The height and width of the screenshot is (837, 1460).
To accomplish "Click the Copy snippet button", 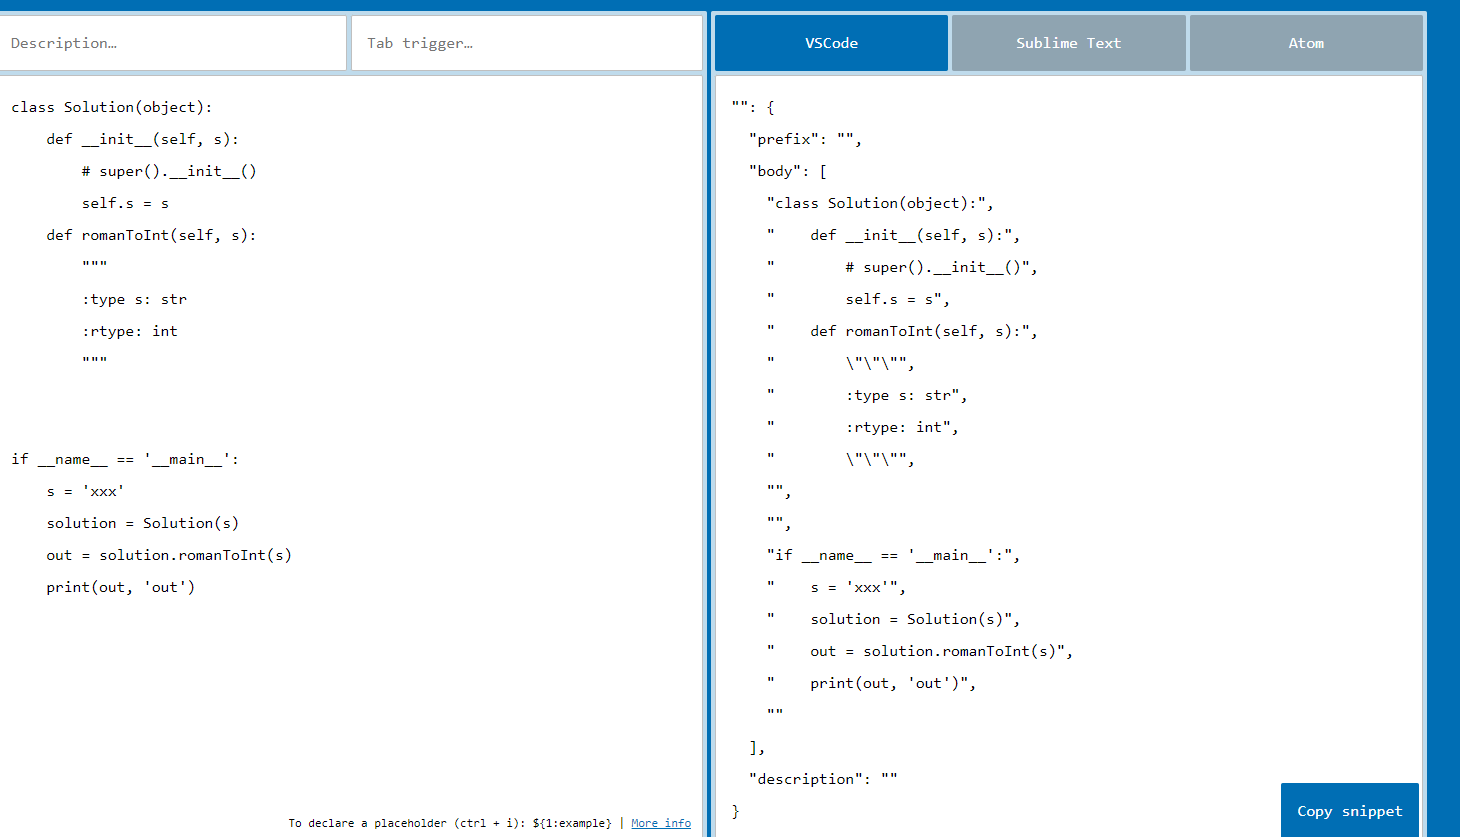I will pos(1350,811).
